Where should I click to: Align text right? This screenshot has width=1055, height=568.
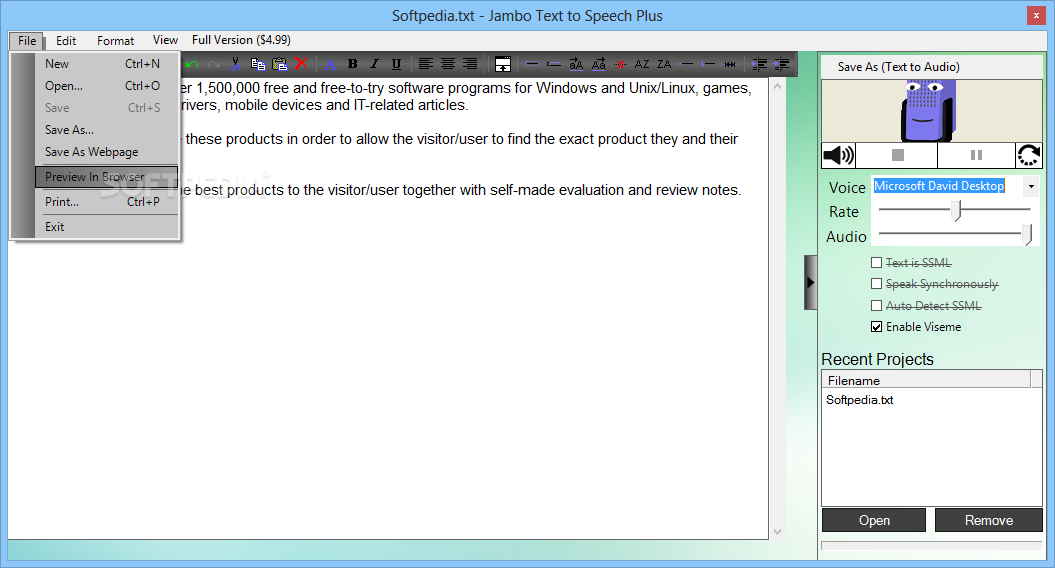[x=470, y=64]
